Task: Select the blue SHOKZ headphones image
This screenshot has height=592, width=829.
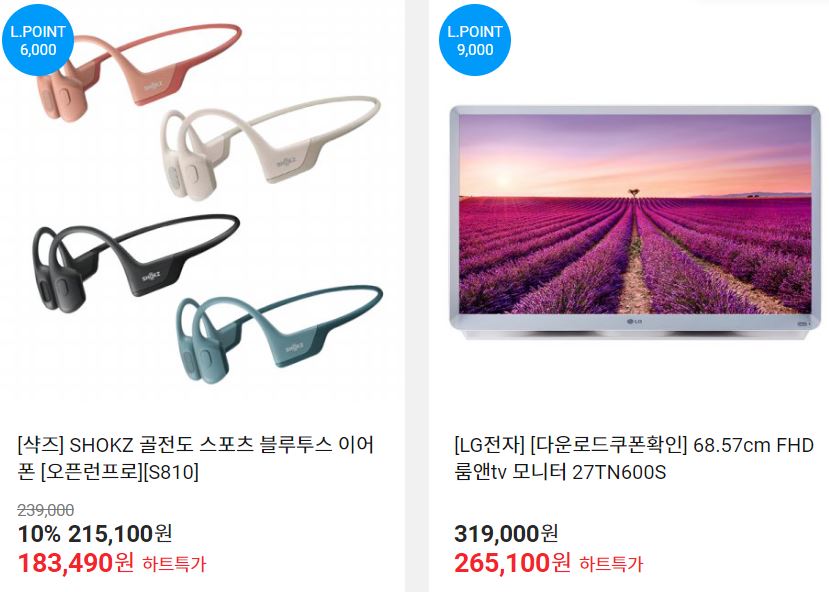Action: click(279, 334)
